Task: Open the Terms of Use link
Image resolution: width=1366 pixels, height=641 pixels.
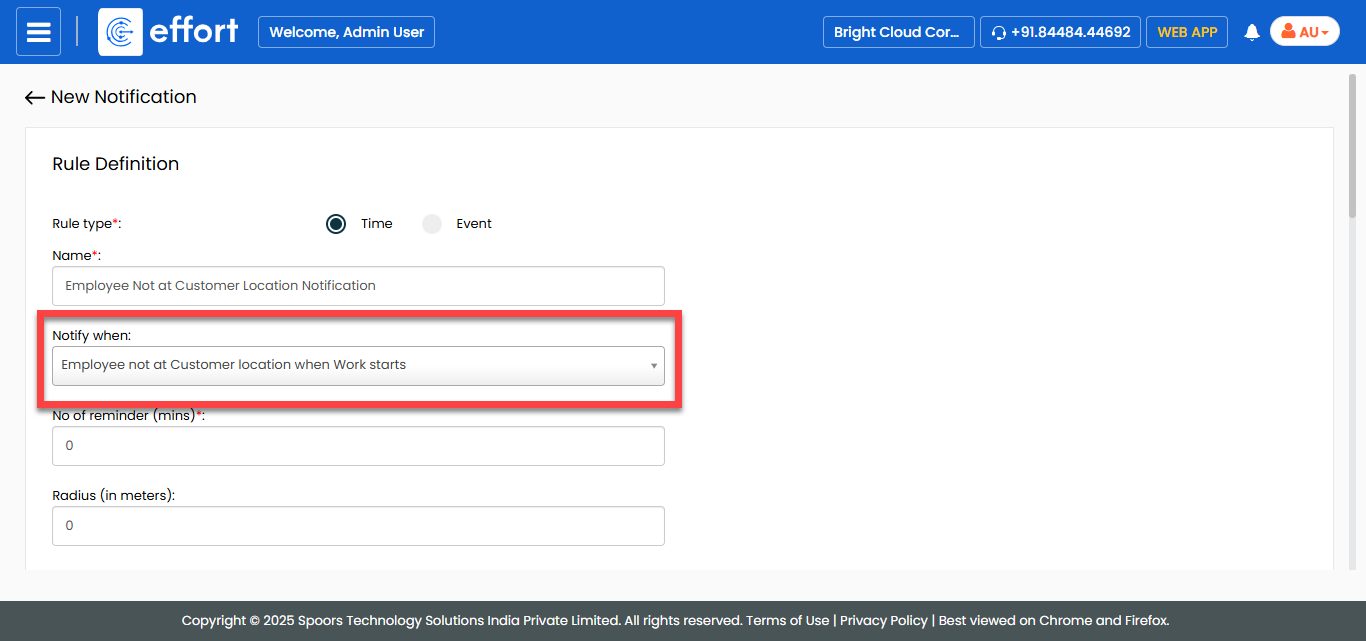Action: pos(787,620)
